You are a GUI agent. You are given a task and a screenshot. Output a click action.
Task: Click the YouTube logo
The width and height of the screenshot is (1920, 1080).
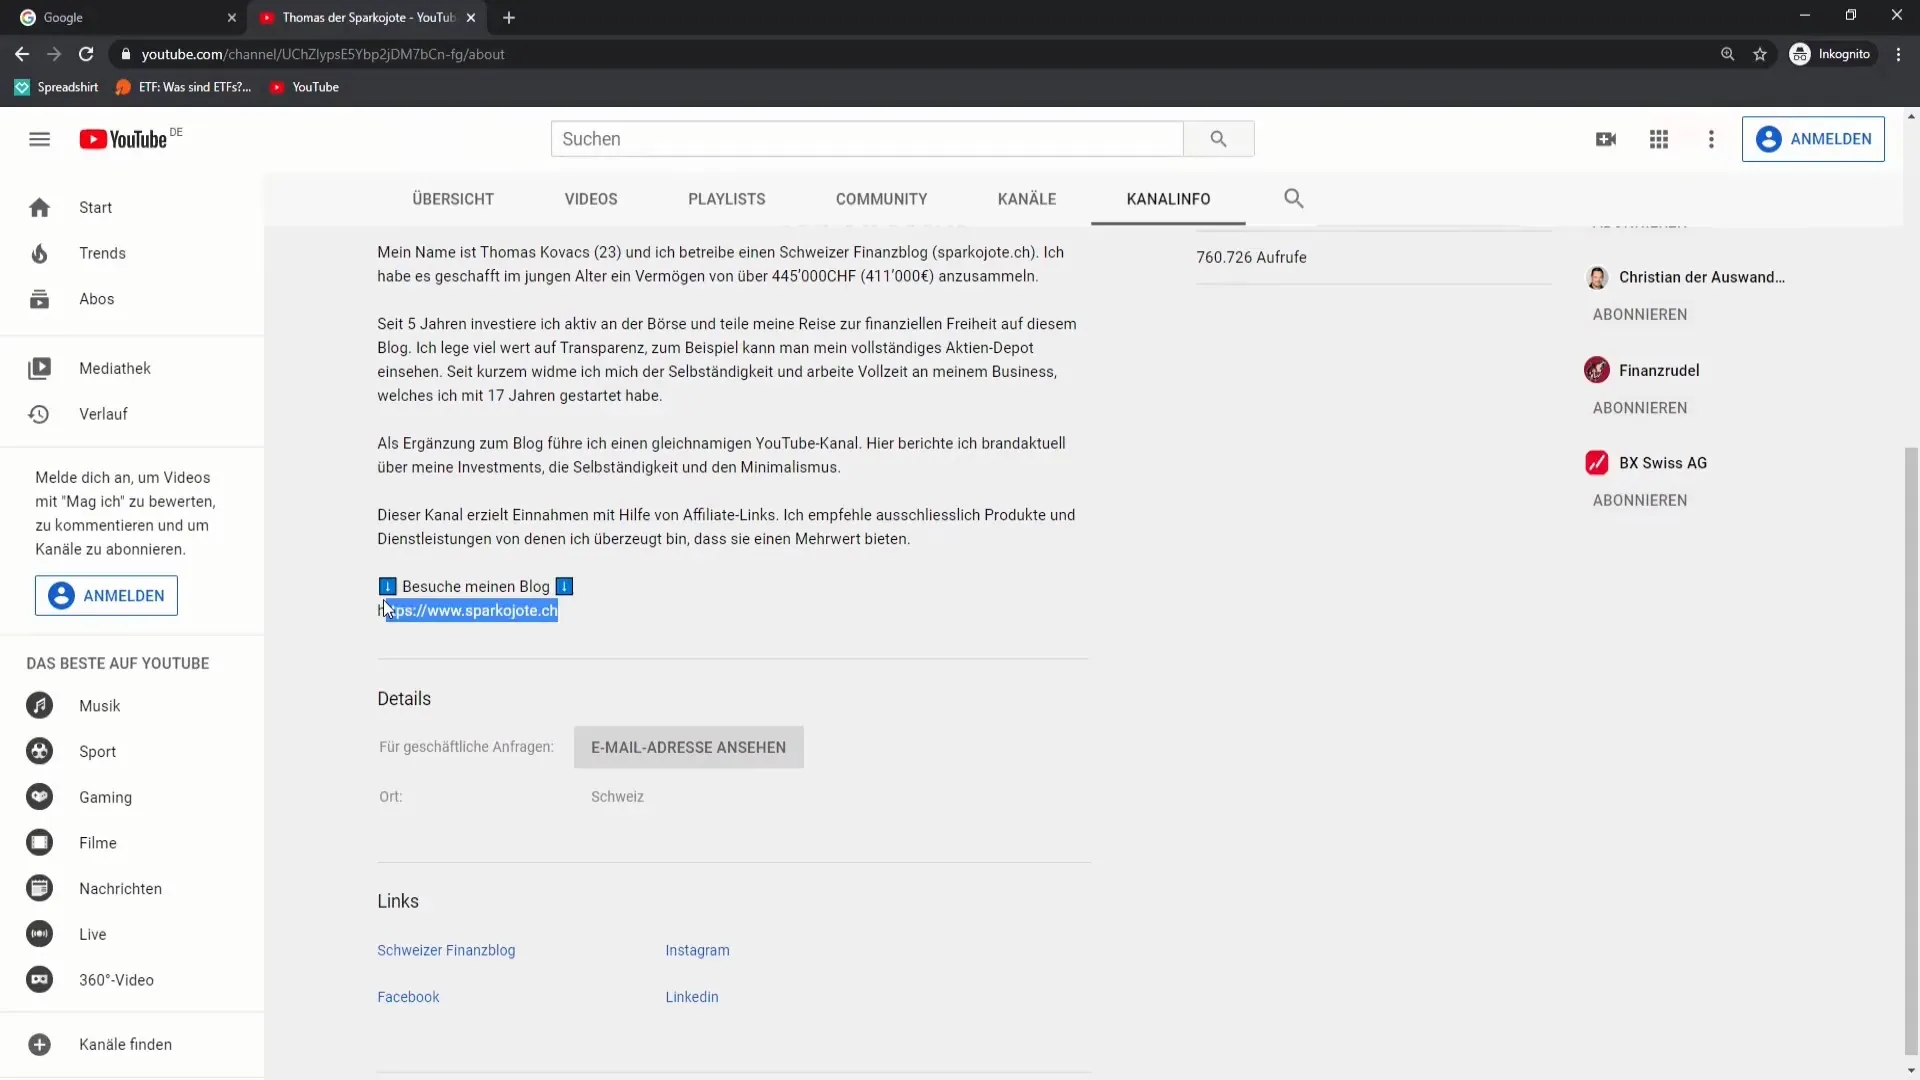tap(124, 139)
